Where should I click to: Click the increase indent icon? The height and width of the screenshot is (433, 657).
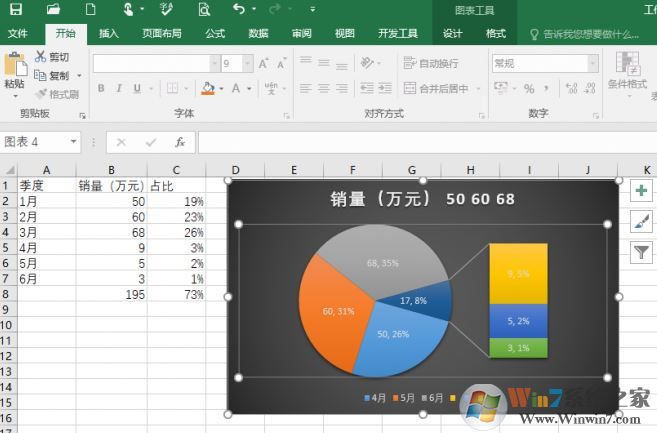pyautogui.click(x=385, y=88)
